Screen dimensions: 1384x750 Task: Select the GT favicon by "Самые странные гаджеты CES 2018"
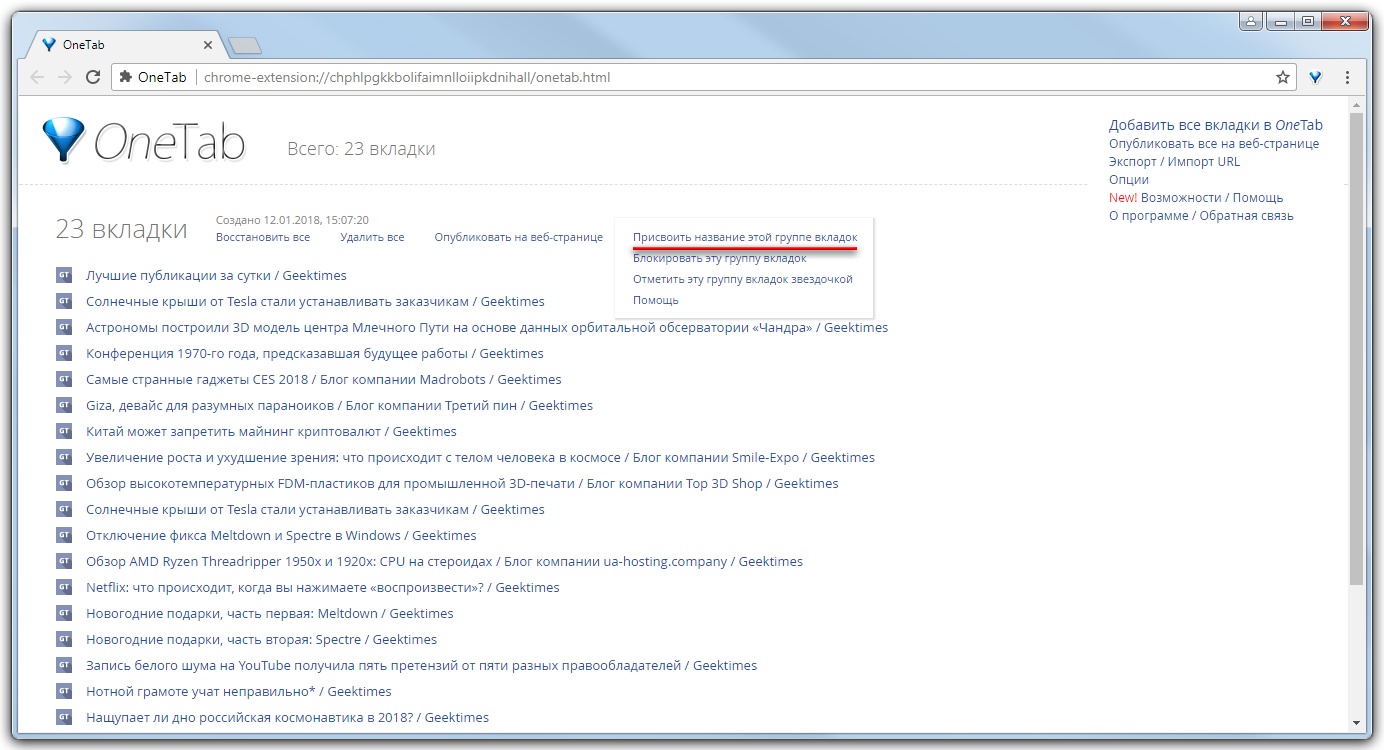pyautogui.click(x=64, y=379)
